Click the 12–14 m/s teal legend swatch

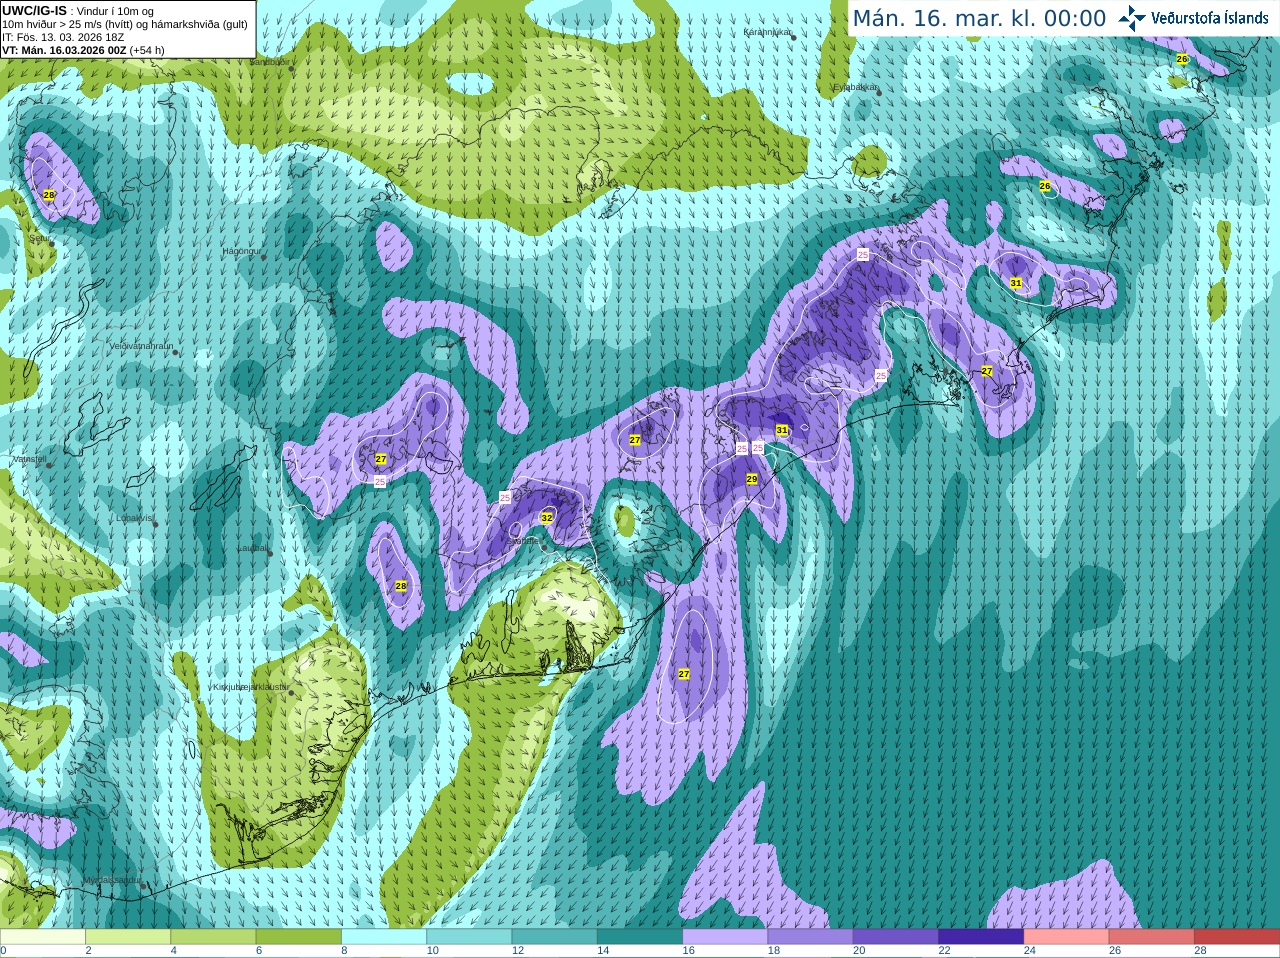click(555, 937)
